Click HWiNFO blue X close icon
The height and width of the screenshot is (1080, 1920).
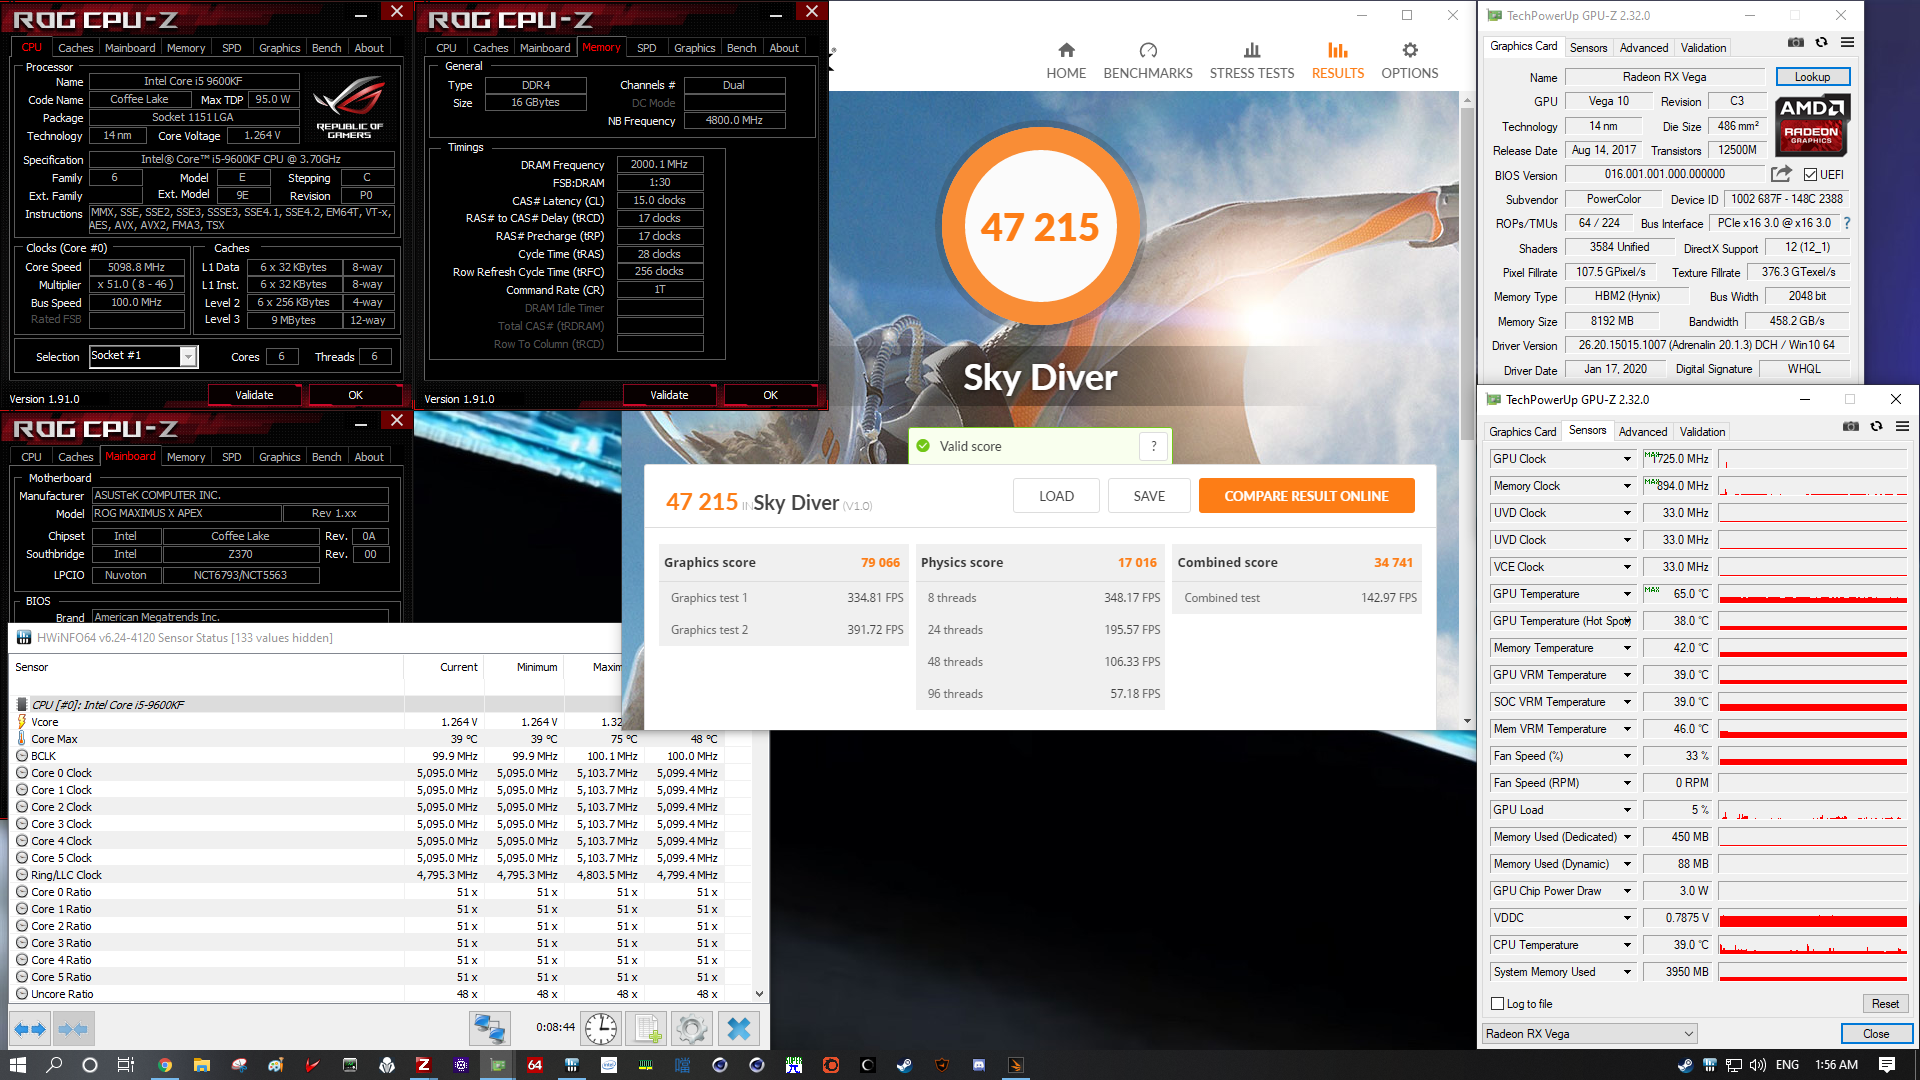tap(739, 1028)
